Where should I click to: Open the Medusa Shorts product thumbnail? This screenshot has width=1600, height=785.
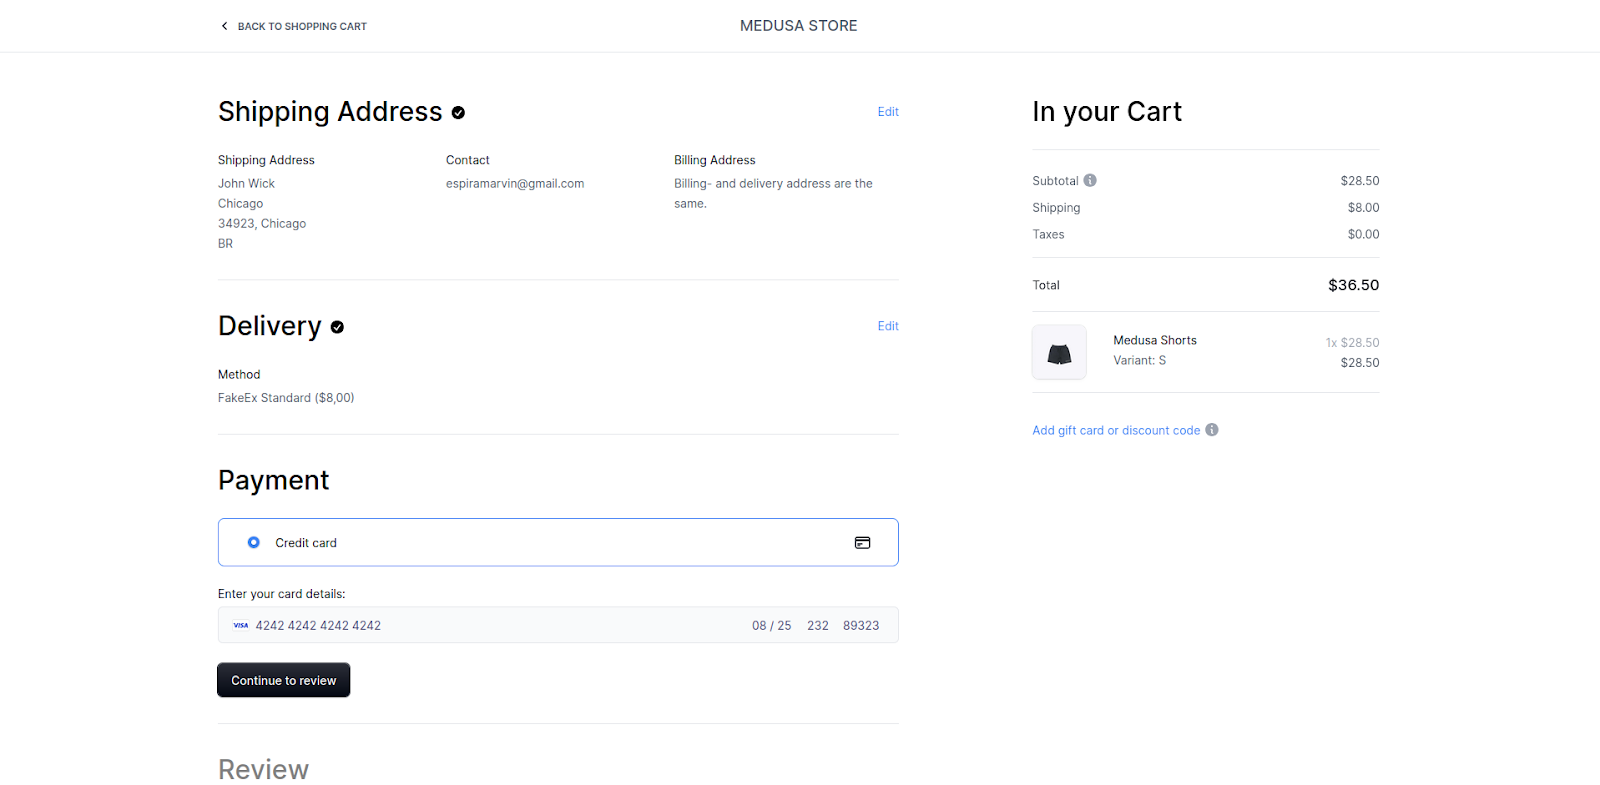tap(1059, 352)
